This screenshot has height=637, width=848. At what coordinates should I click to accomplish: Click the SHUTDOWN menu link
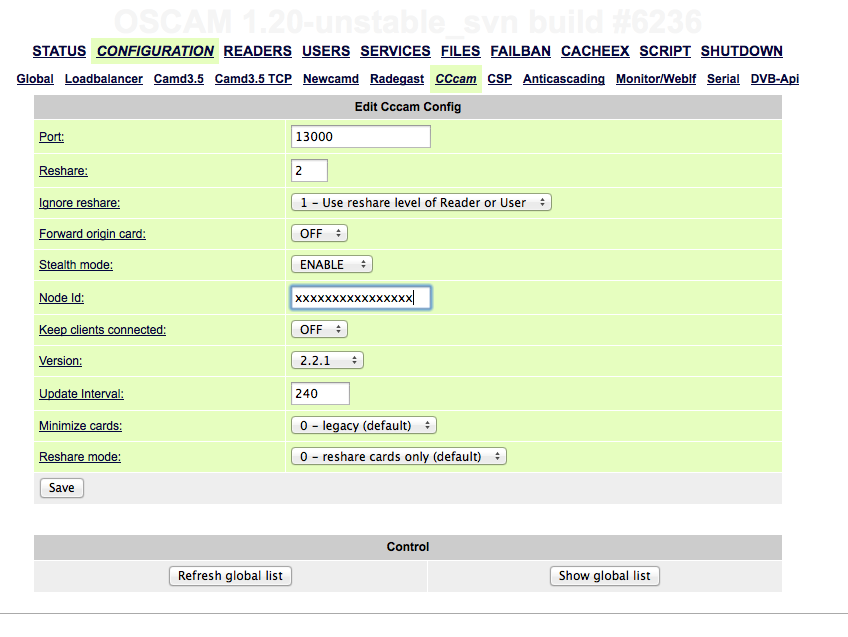click(x=741, y=51)
